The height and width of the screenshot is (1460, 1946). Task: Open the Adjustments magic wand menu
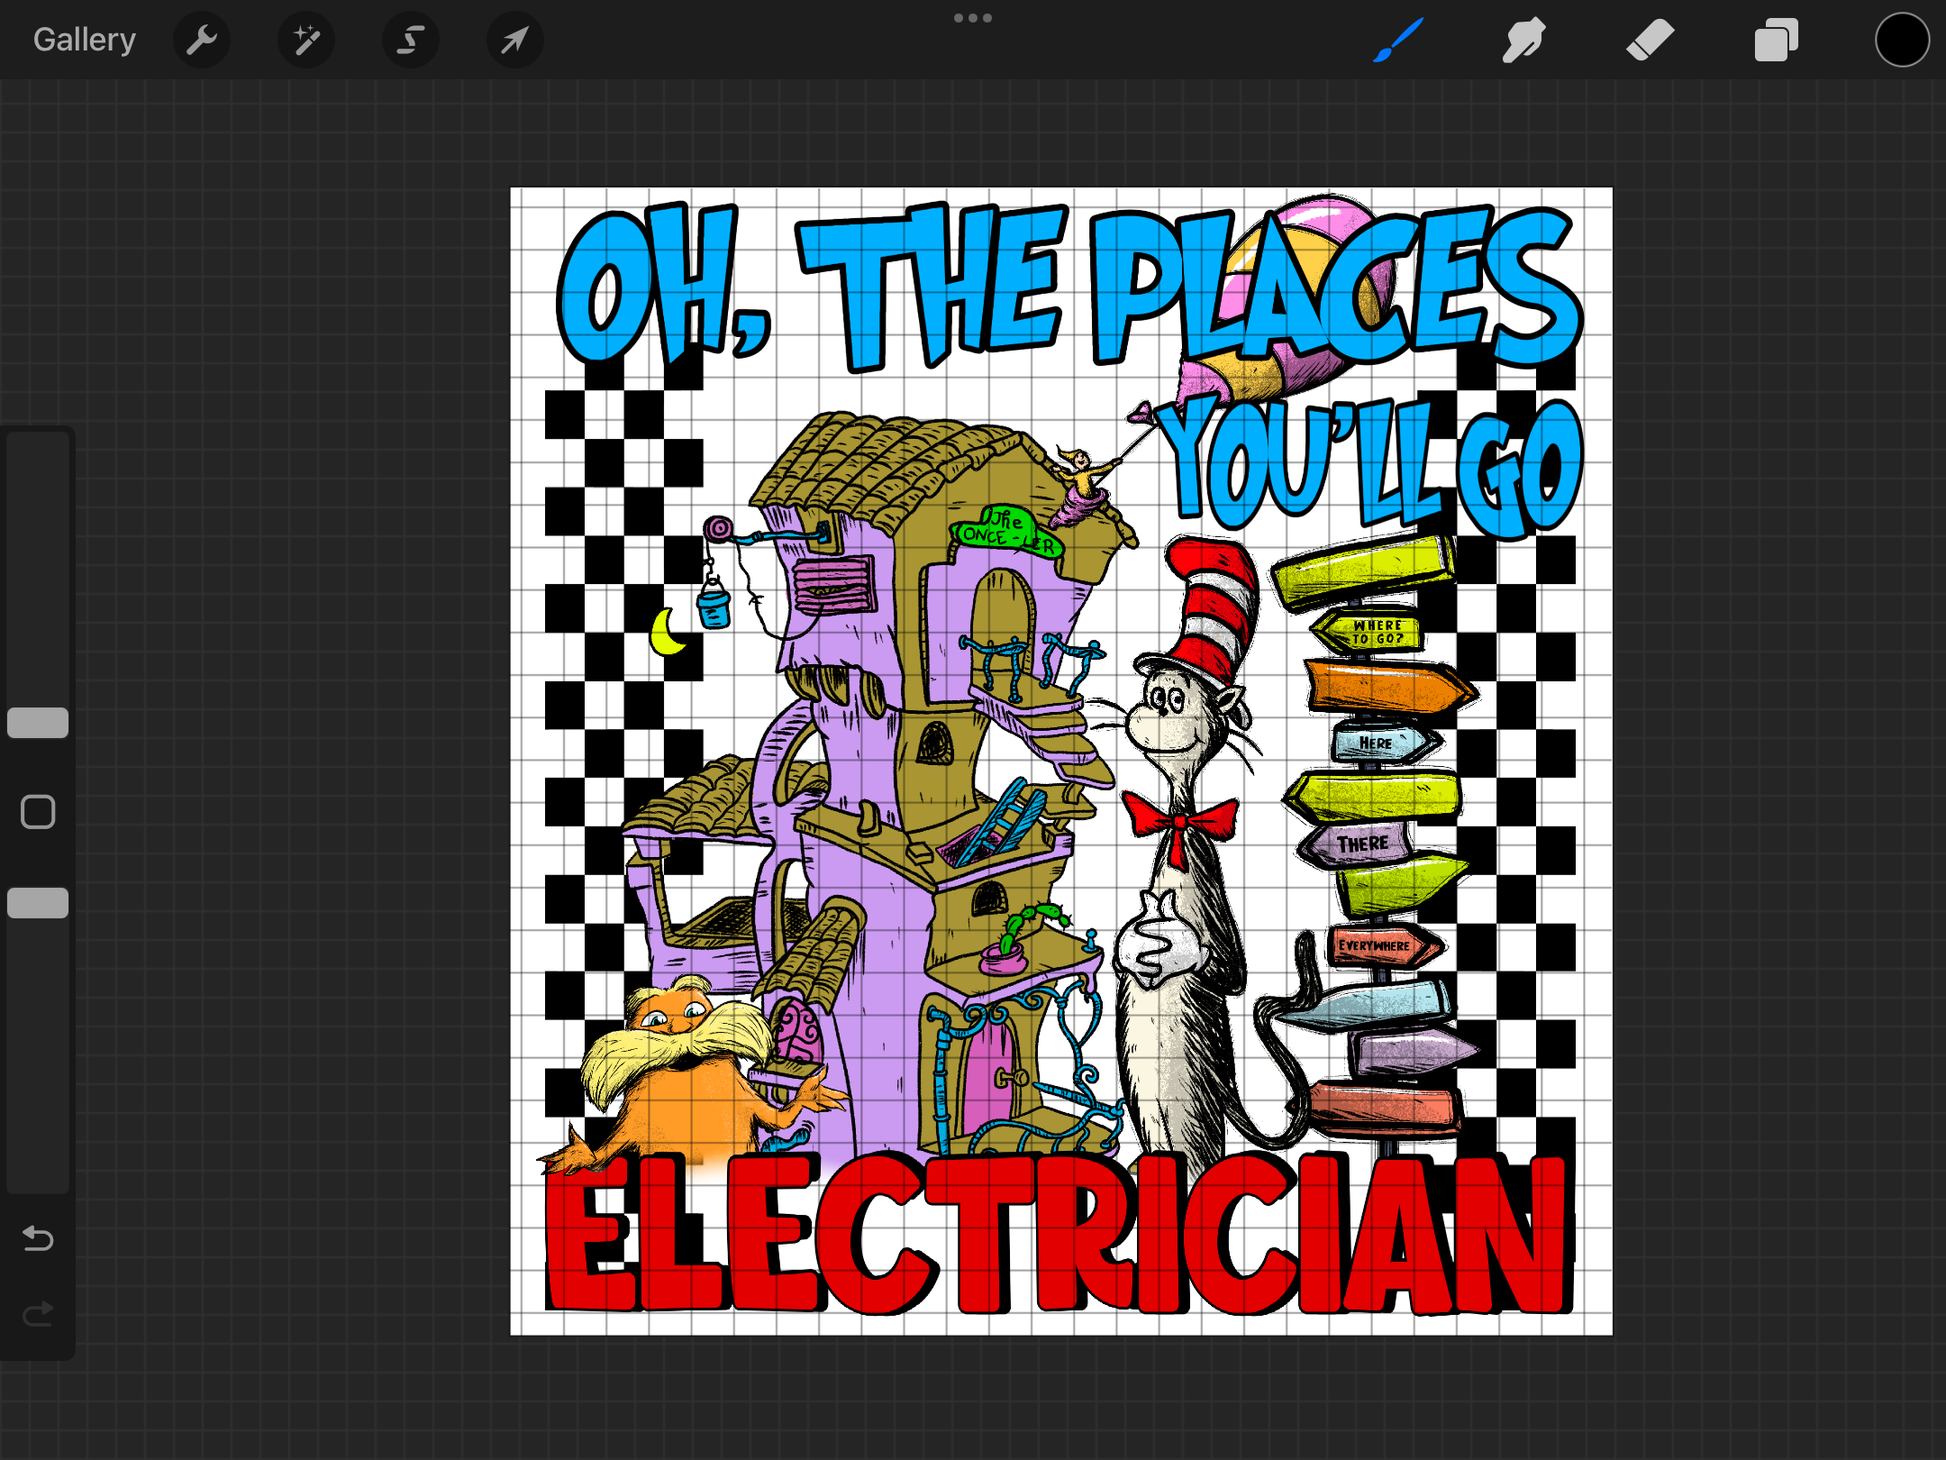[x=306, y=40]
